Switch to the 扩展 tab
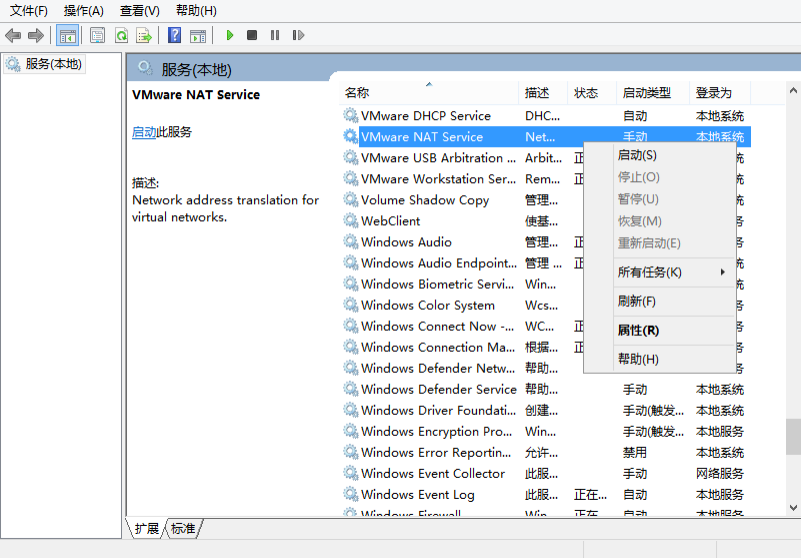The height and width of the screenshot is (559, 802). point(146,528)
